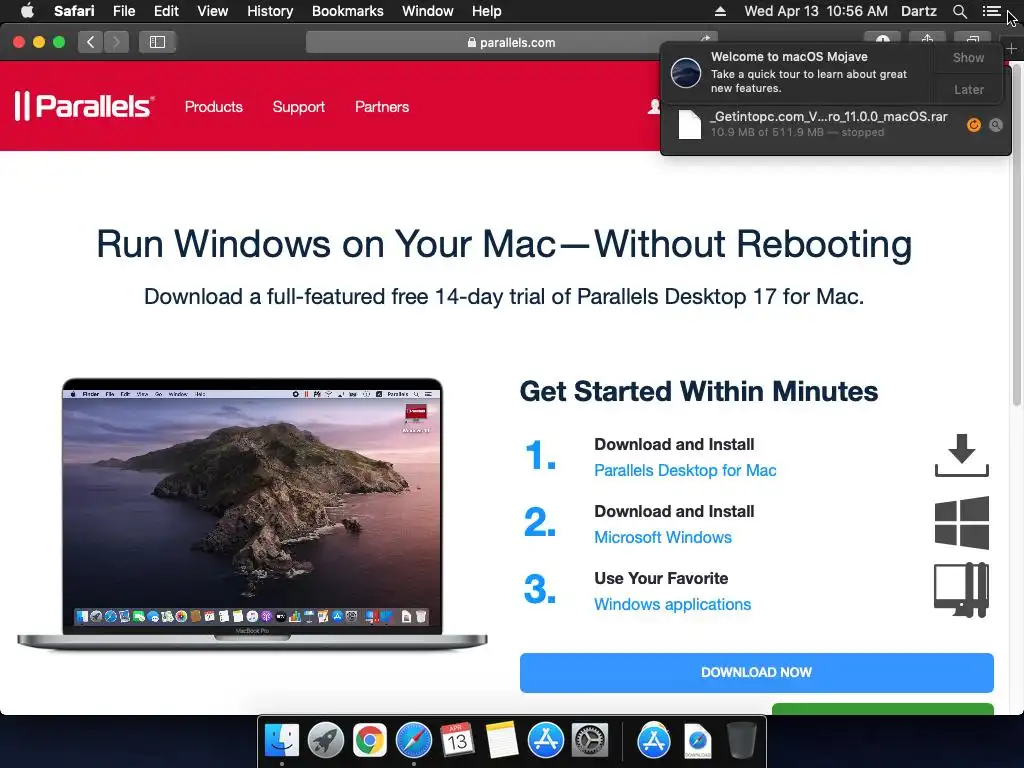Resume the stopped .rar download

pos(973,125)
